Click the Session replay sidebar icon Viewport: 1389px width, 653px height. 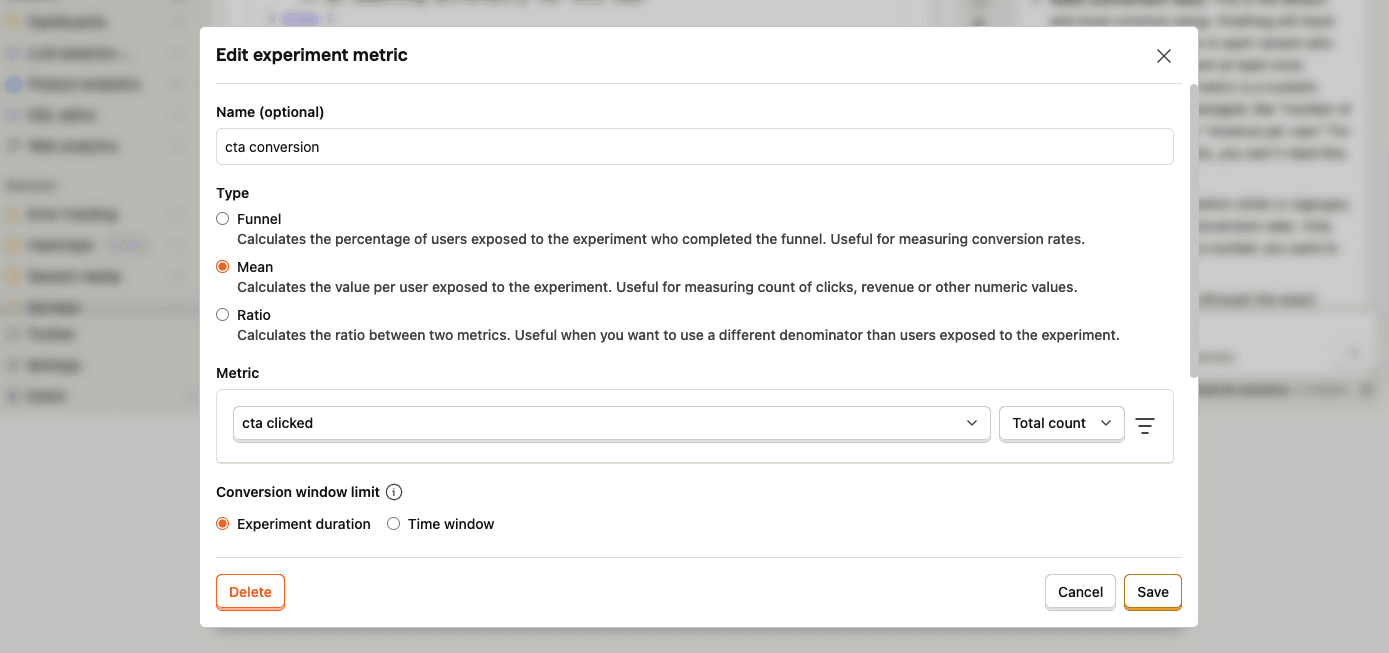13,276
